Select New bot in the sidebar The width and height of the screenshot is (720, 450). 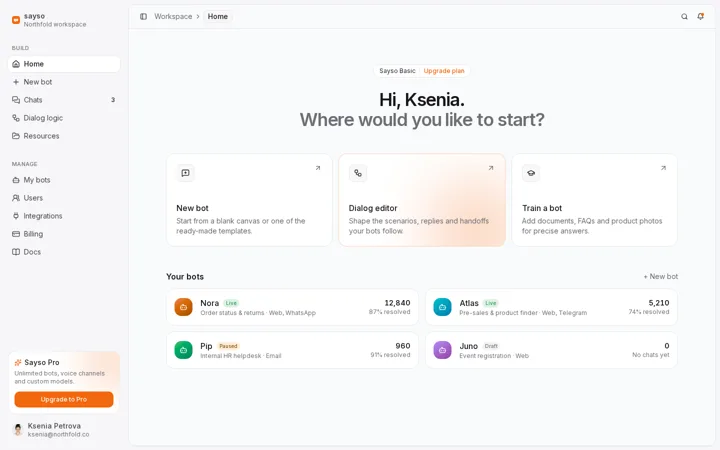tap(64, 82)
